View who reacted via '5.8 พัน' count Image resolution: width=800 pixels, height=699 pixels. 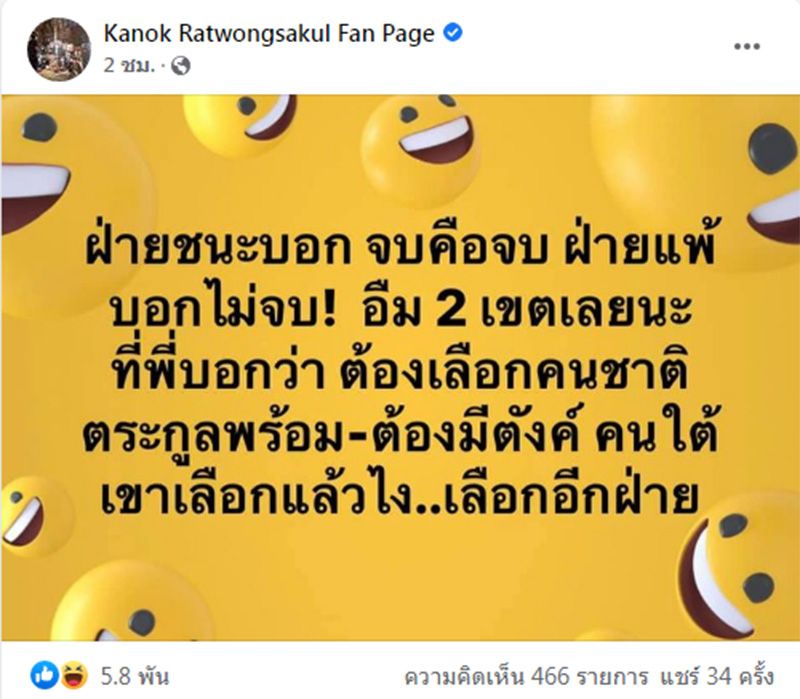tap(135, 677)
